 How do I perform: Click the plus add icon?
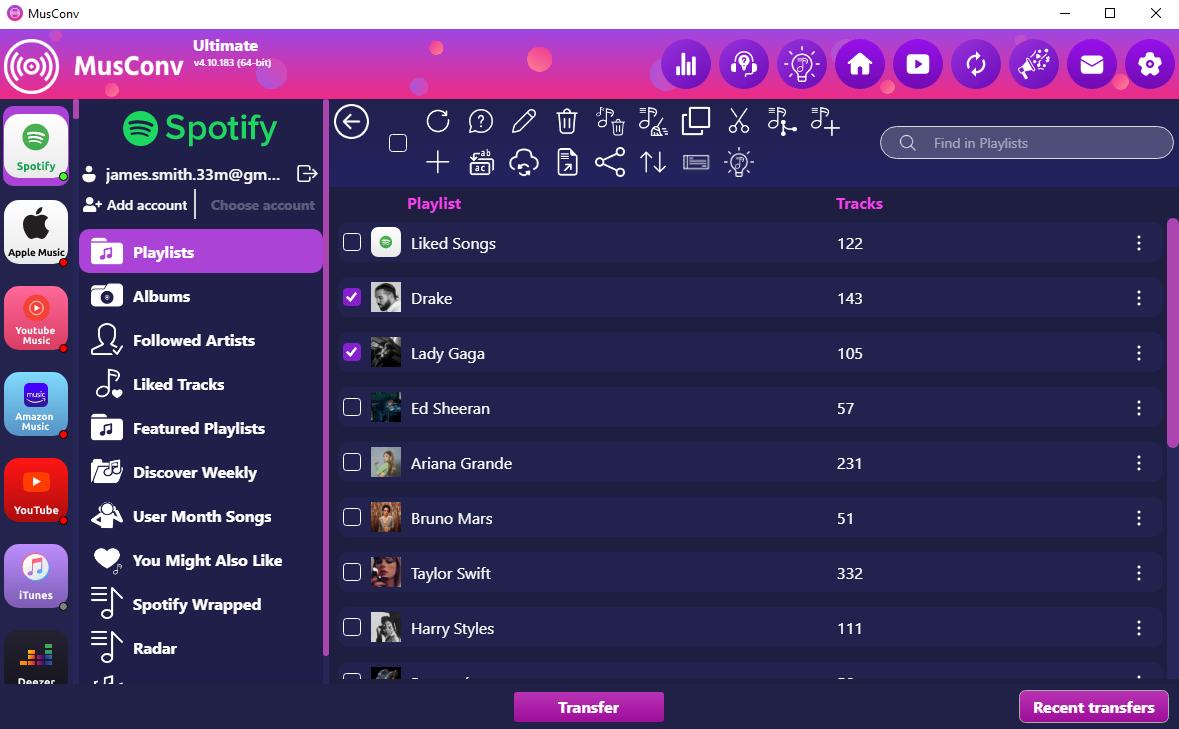pyautogui.click(x=438, y=162)
